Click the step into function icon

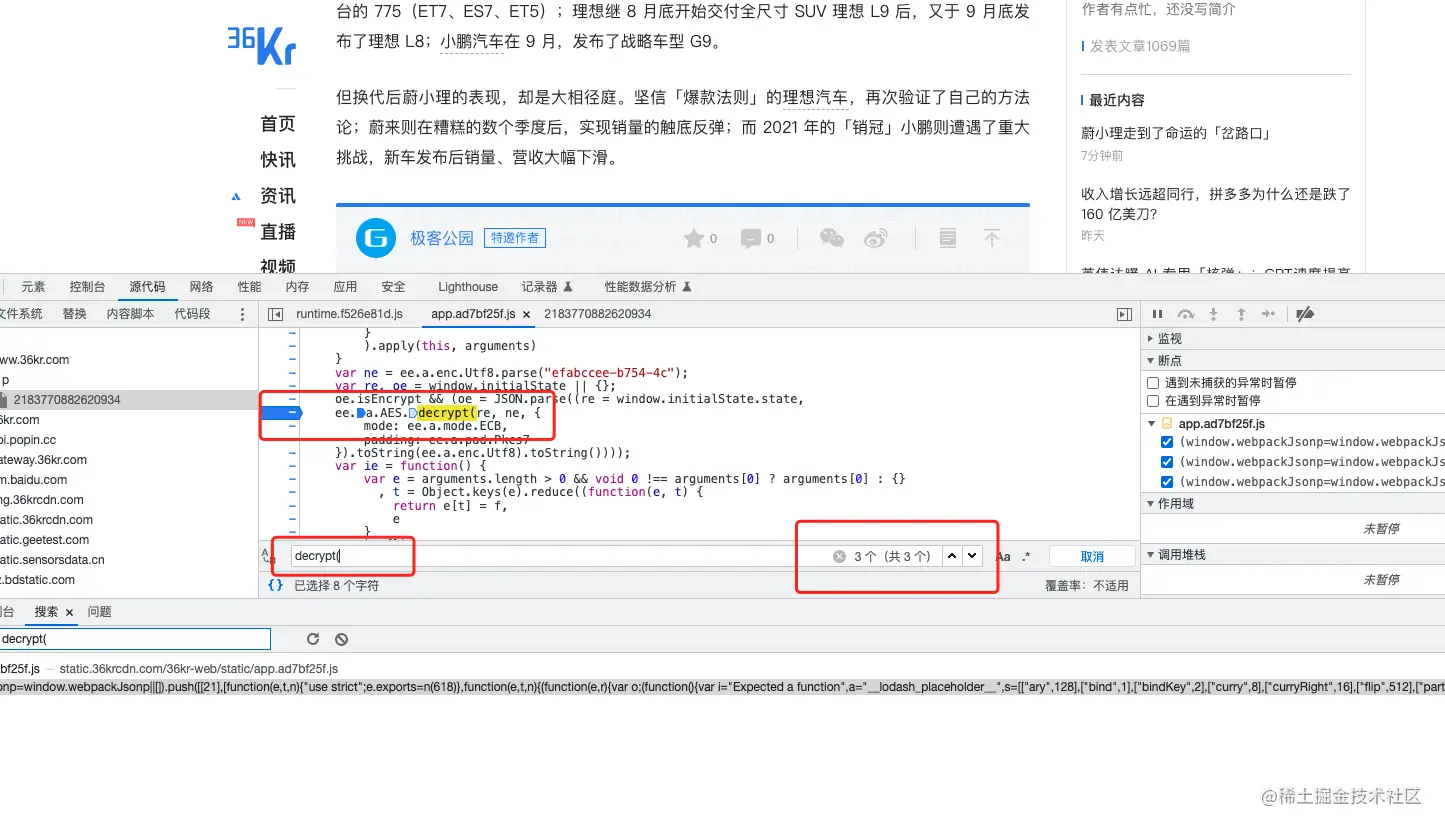point(1213,314)
